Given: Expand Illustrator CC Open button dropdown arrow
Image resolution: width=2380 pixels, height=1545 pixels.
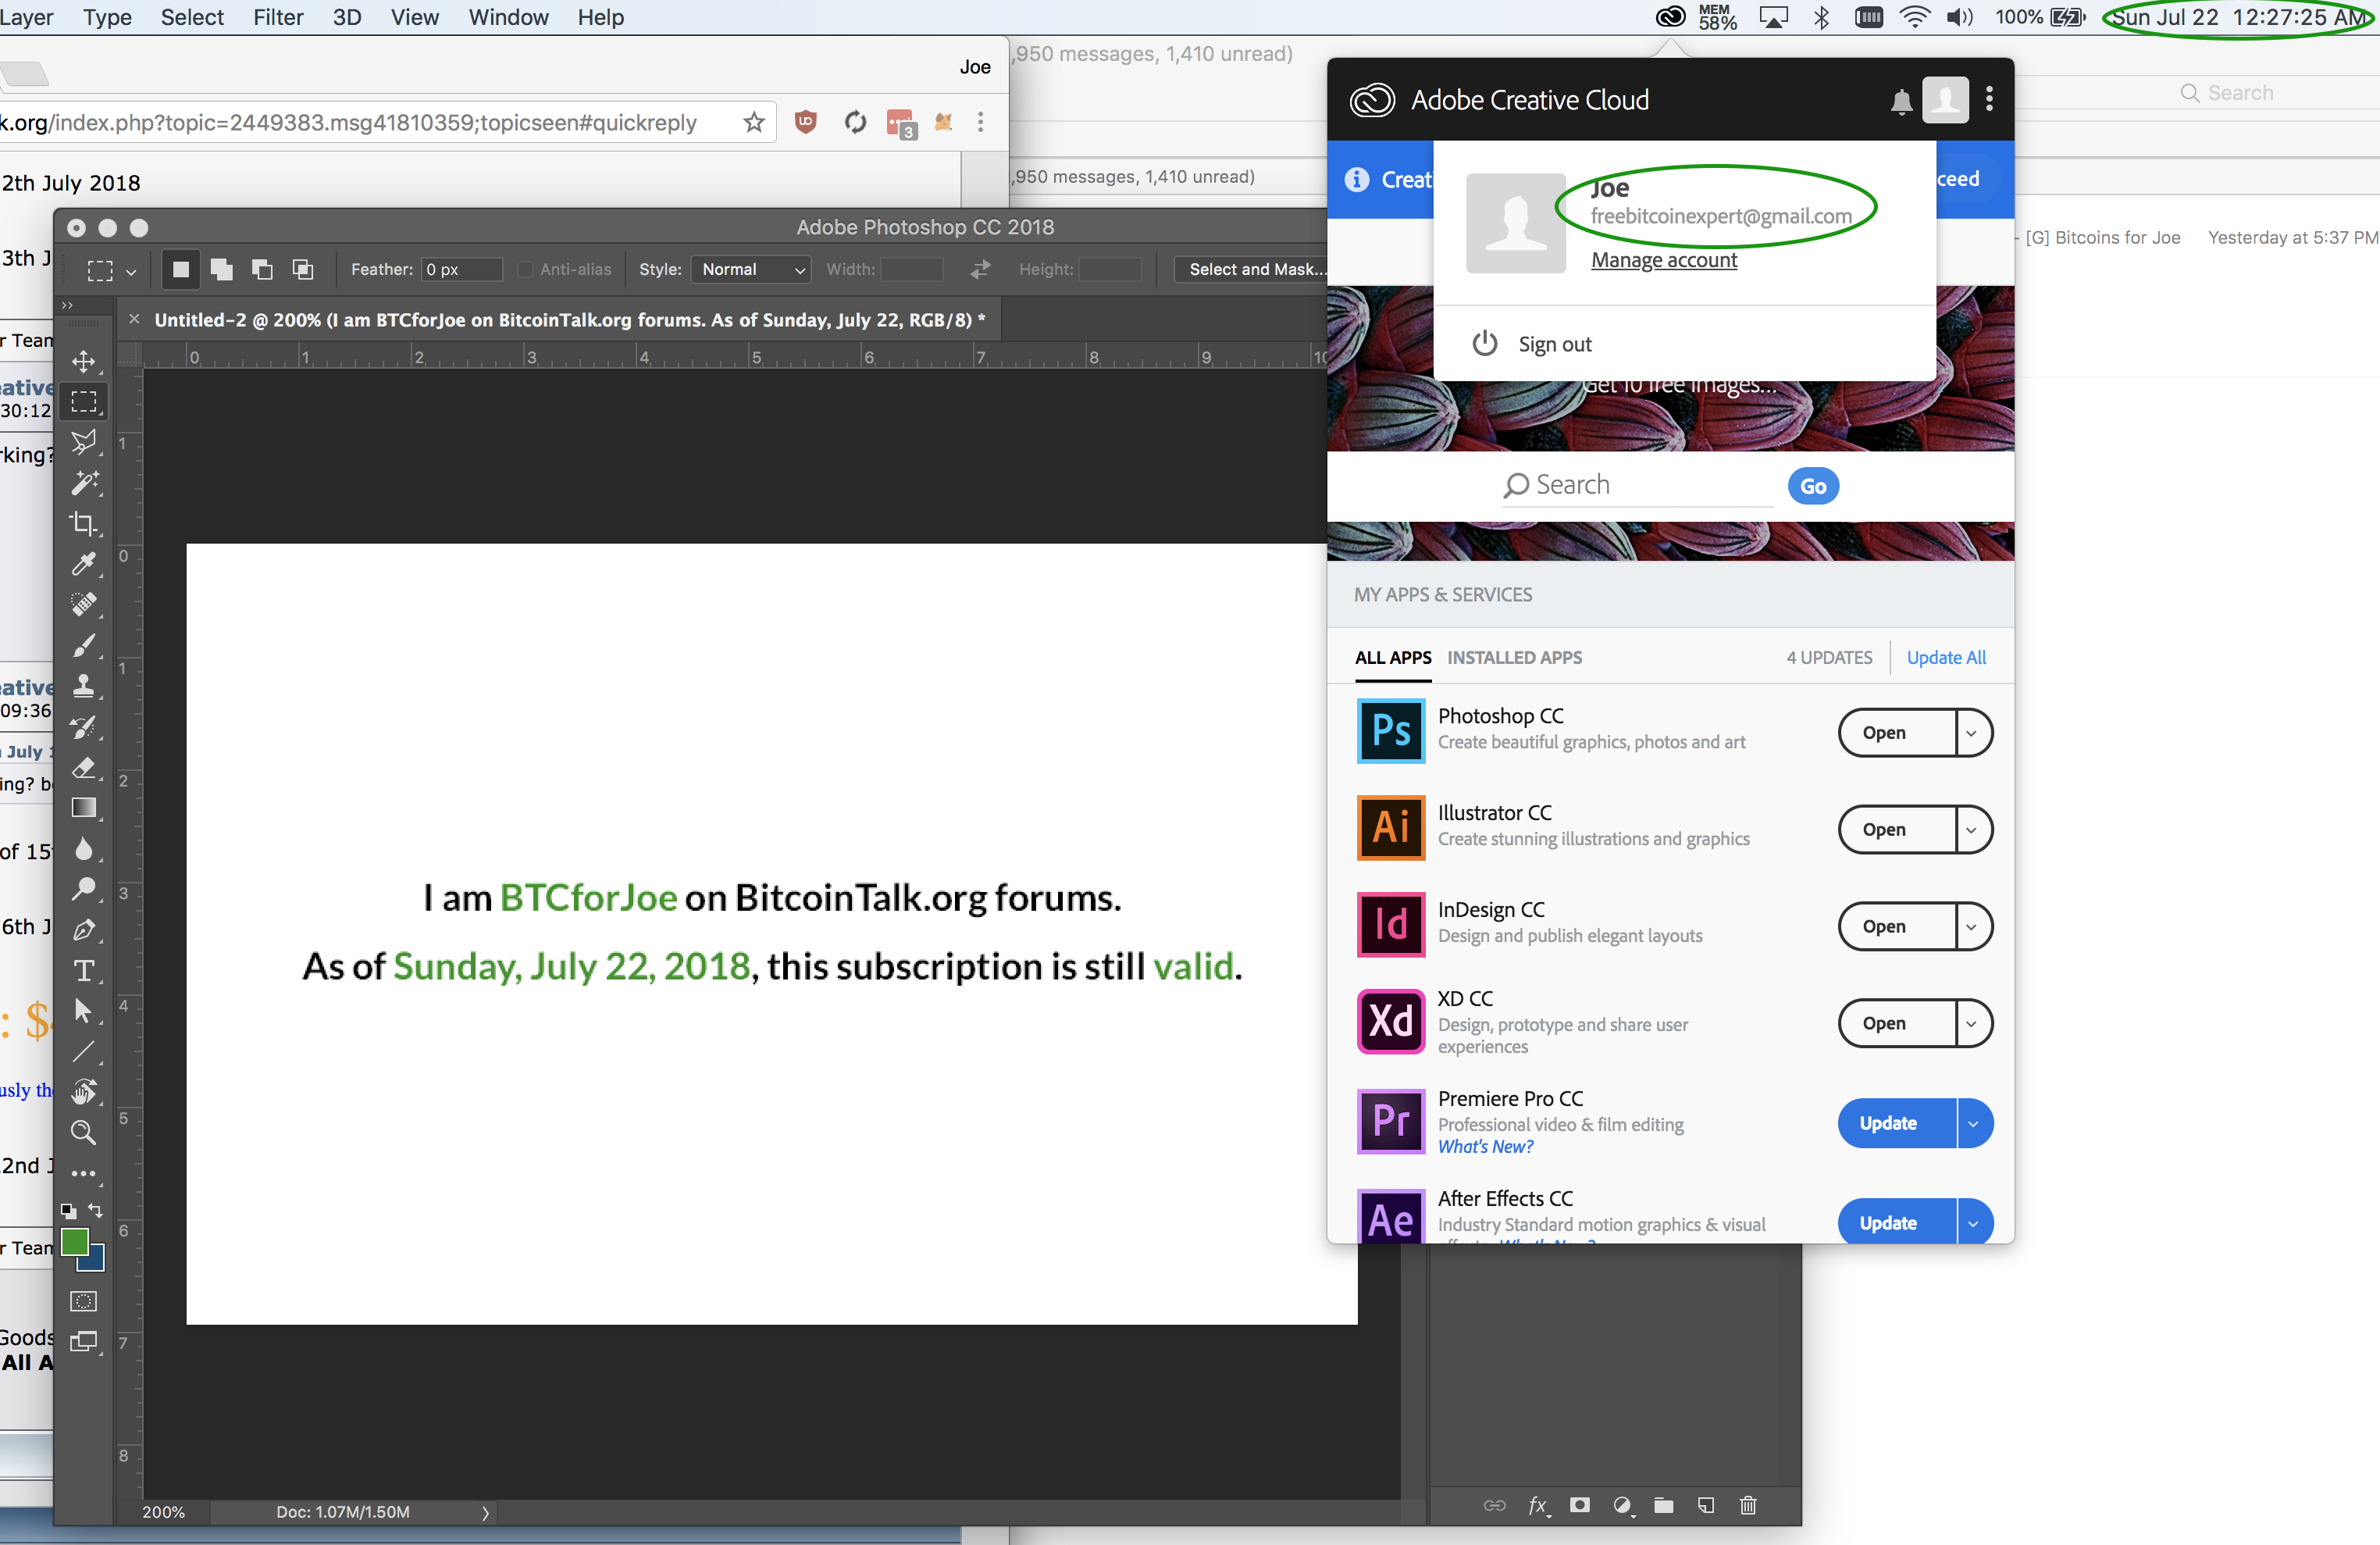Looking at the screenshot, I should (x=1972, y=830).
